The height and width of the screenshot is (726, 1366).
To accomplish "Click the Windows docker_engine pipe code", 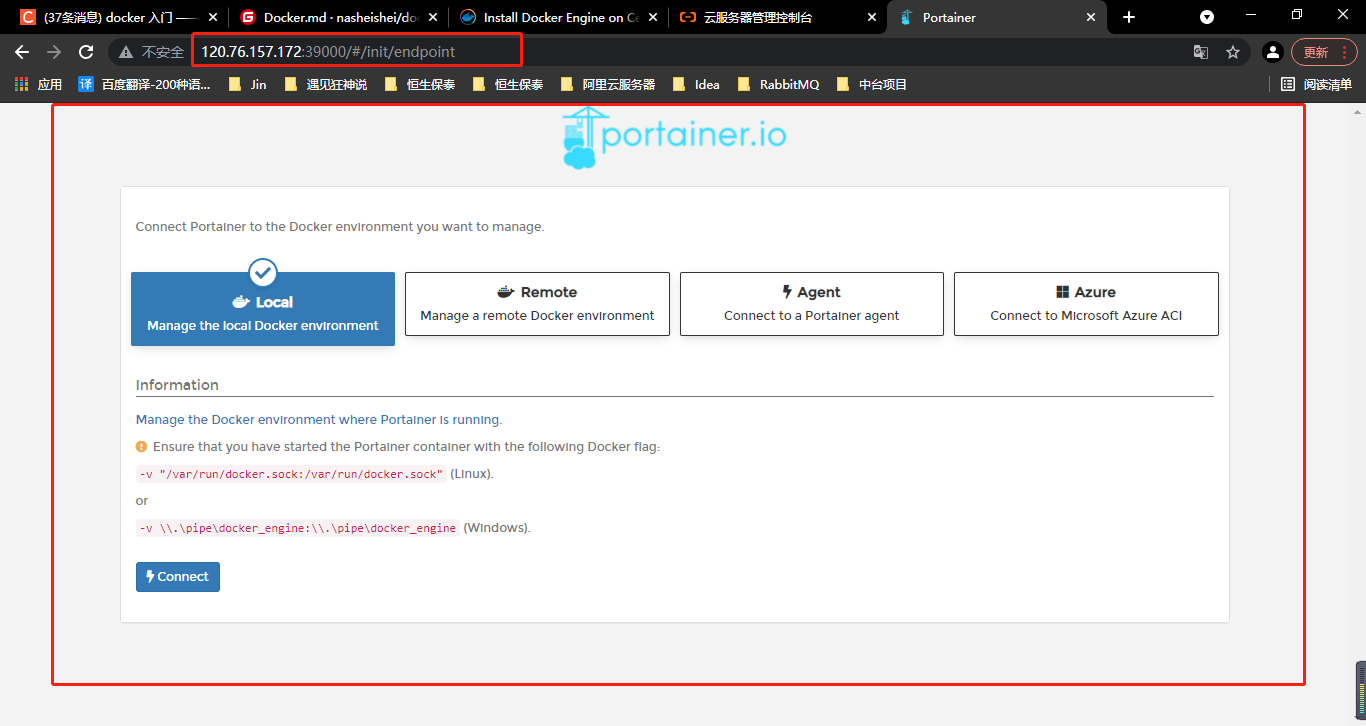I will [297, 528].
